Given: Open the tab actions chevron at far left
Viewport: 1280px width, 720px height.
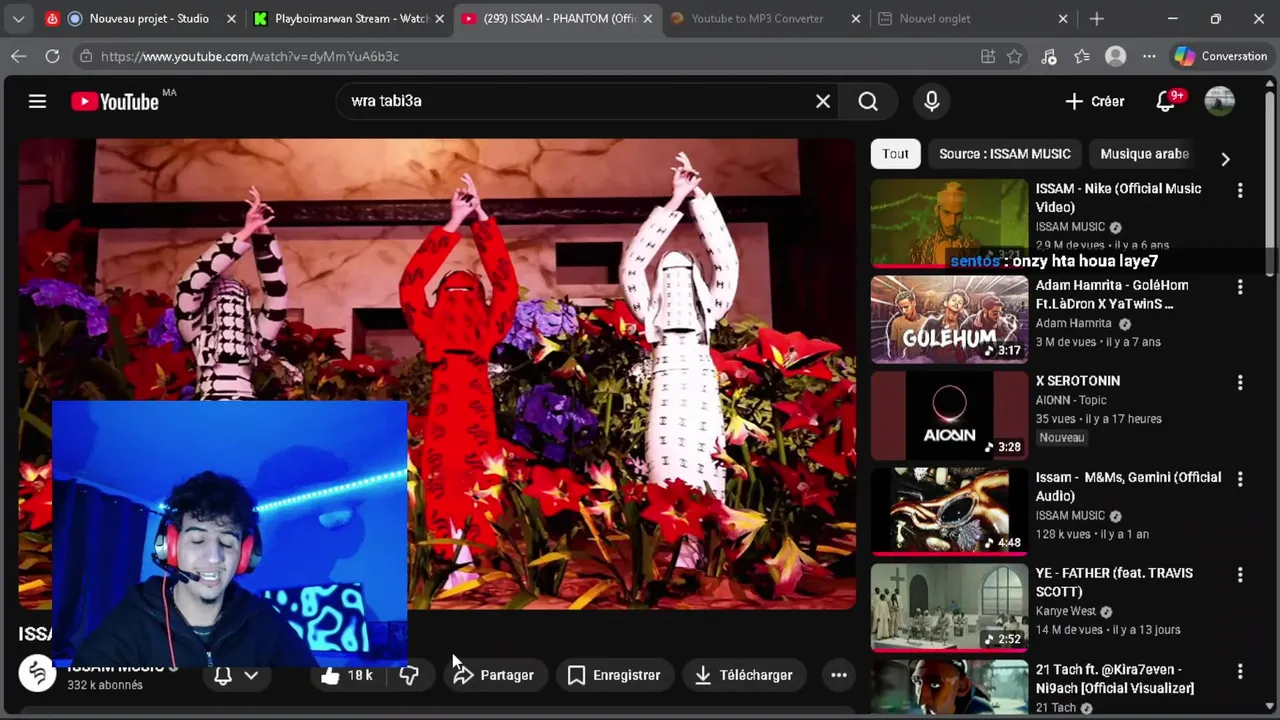Looking at the screenshot, I should tap(18, 18).
